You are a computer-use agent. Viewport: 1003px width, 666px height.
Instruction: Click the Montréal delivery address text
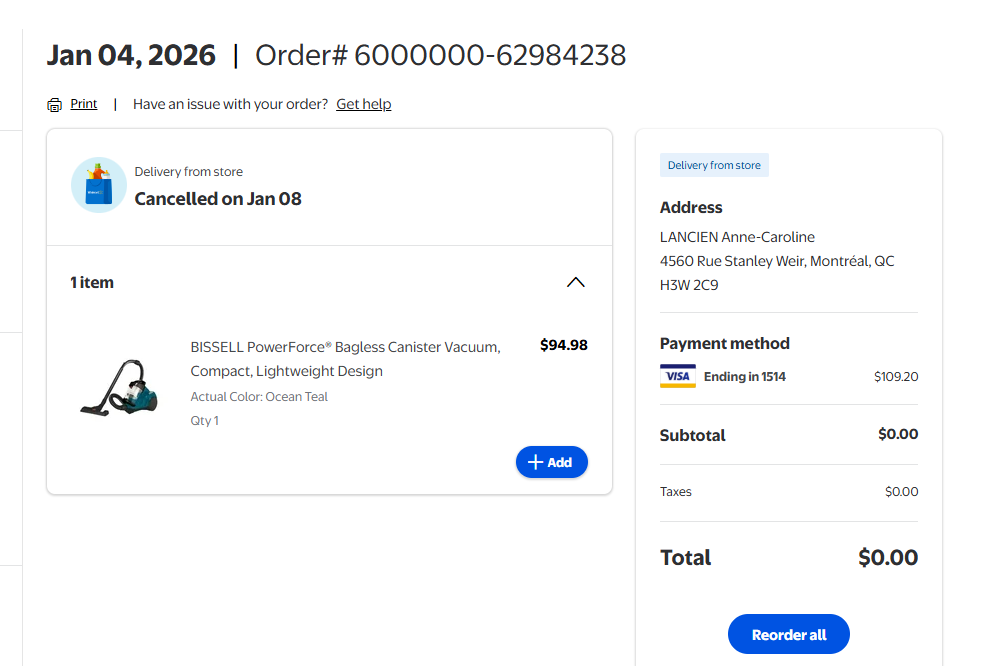pyautogui.click(x=777, y=261)
